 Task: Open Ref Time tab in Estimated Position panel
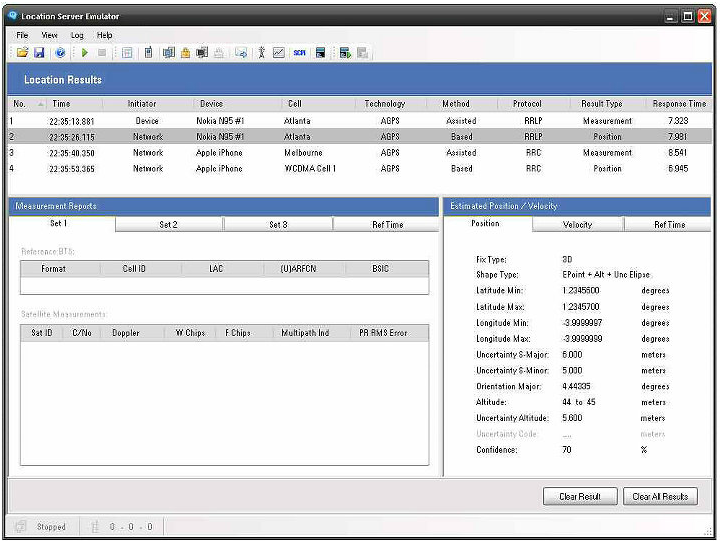(670, 224)
